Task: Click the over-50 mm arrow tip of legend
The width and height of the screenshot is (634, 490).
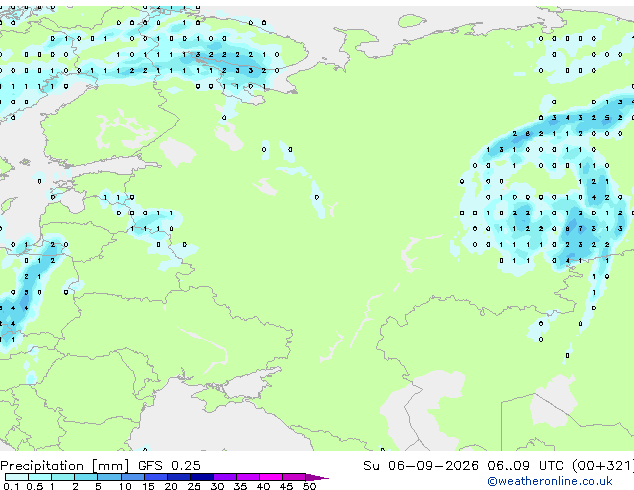Action: point(317,477)
